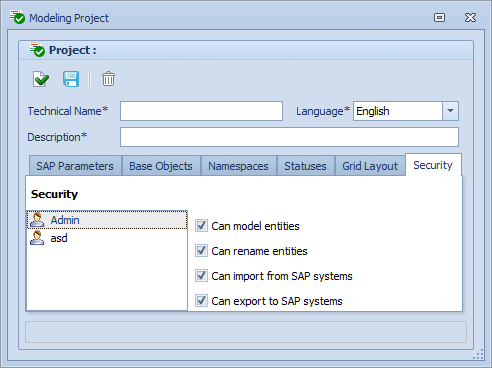The image size is (492, 368).
Task: Open the Language dropdown arrow
Action: coord(450,111)
